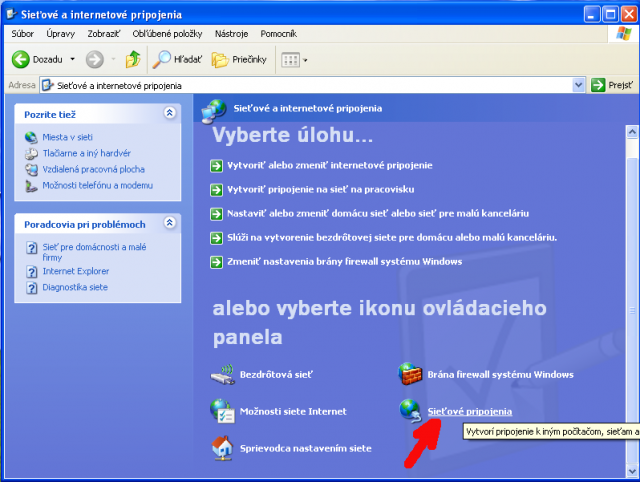Viewport: 640px width, 482px height.
Task: Open Možnosti siete Internet checklist icon
Action: point(222,411)
